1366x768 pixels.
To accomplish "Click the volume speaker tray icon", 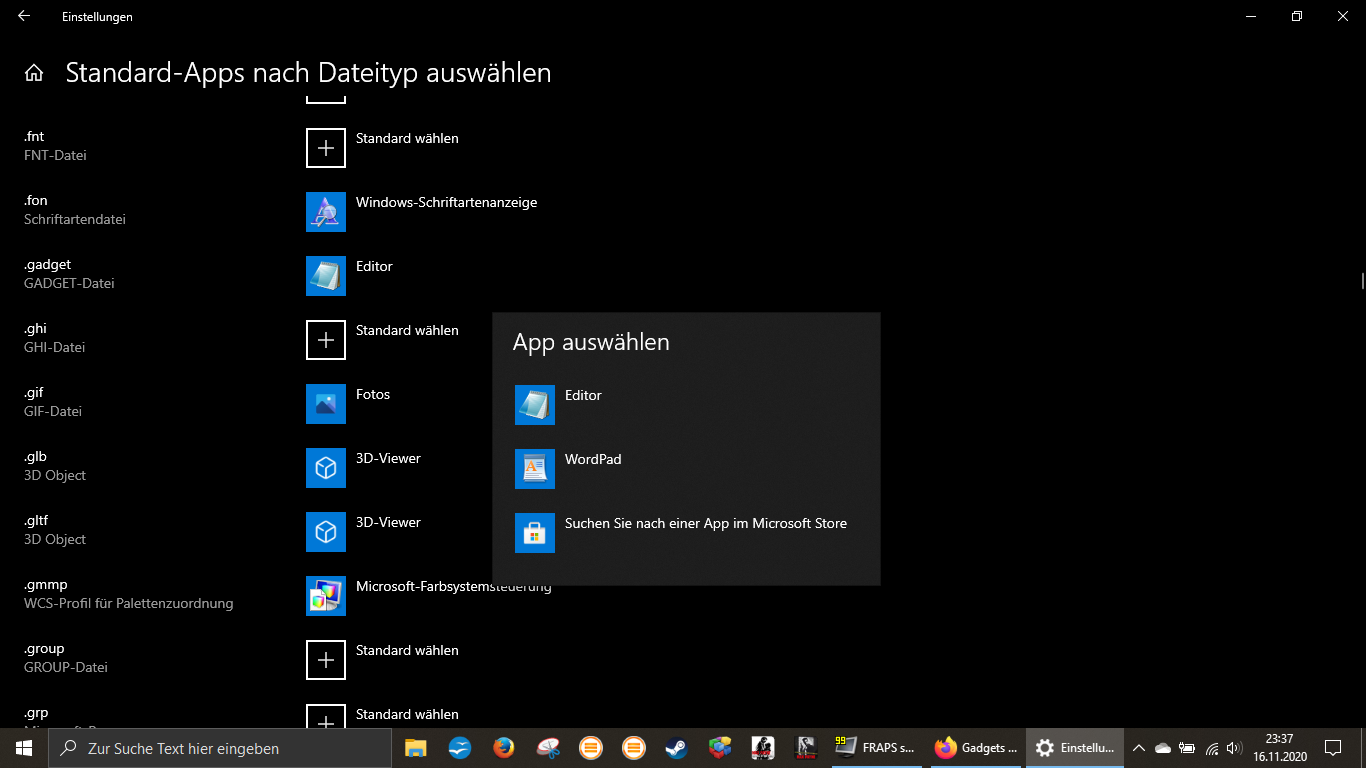I will tap(1235, 748).
